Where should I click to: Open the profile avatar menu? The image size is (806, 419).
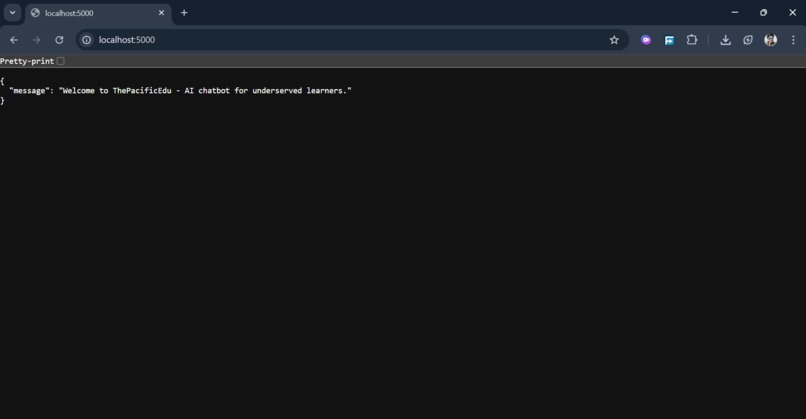click(771, 40)
